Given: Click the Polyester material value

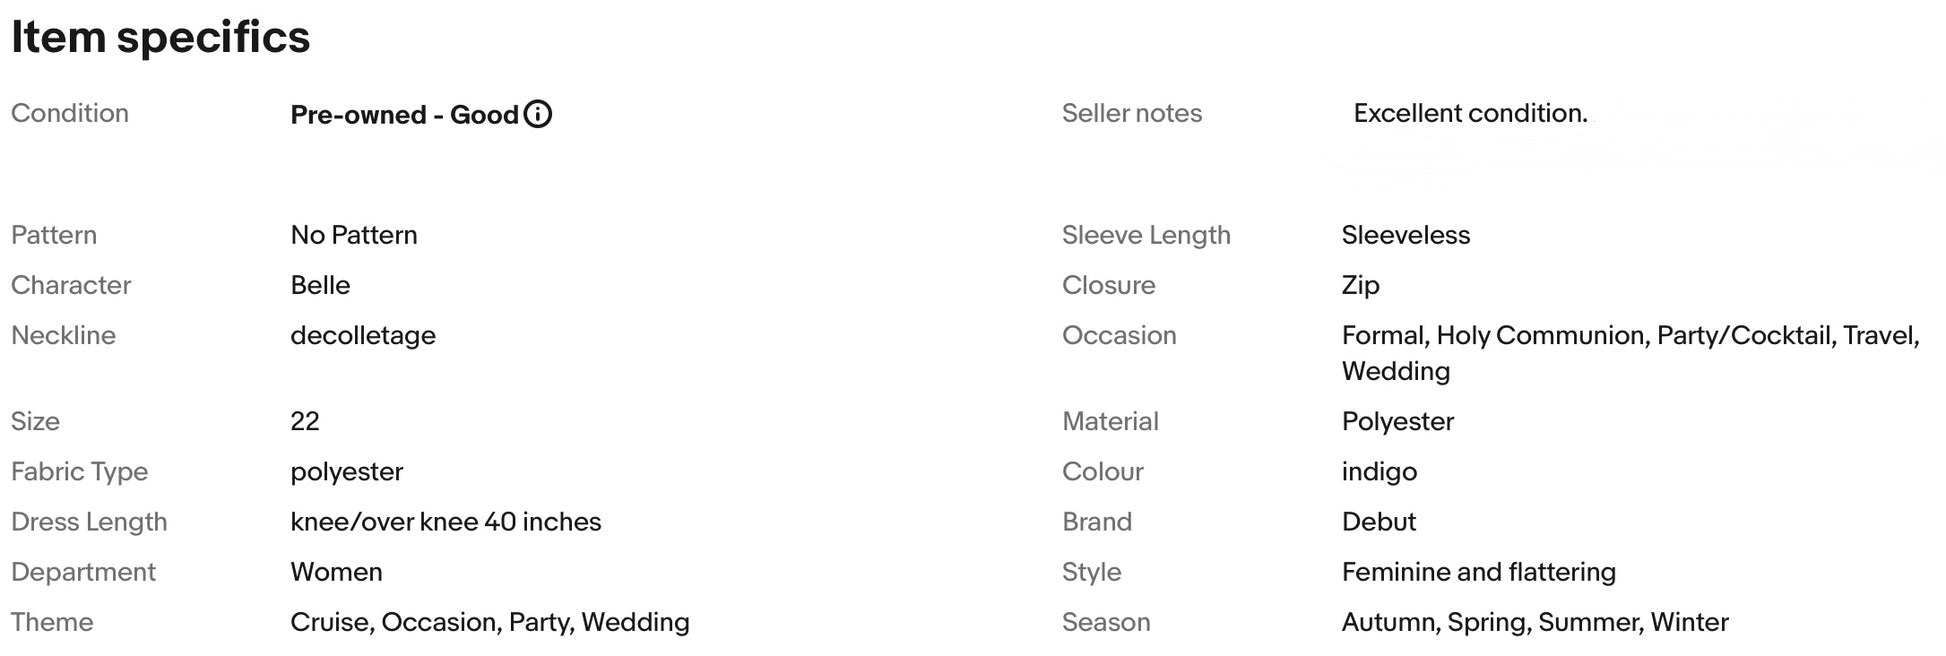Looking at the screenshot, I should [1398, 422].
